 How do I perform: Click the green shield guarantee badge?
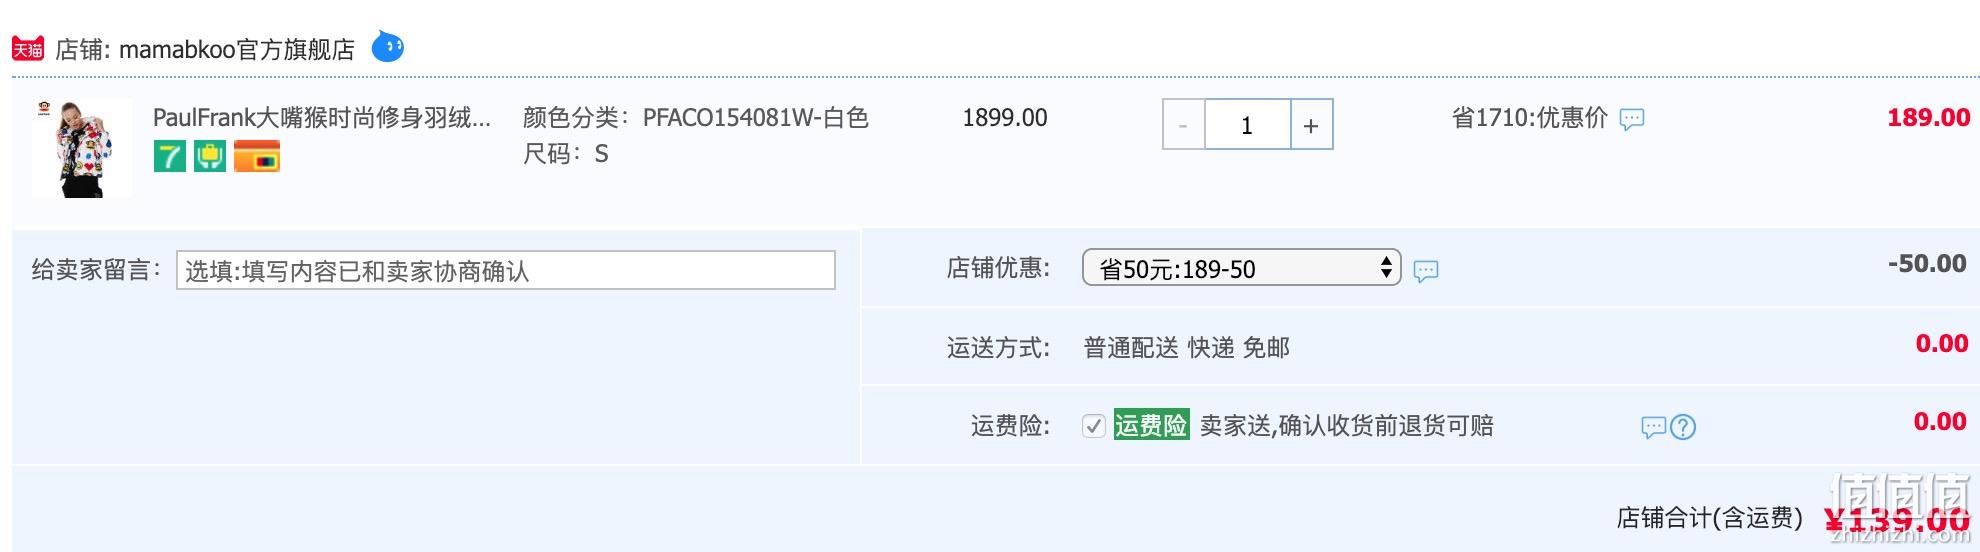click(x=210, y=156)
